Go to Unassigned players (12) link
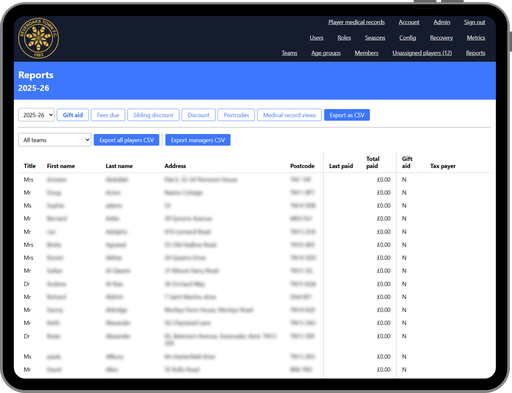 coord(422,53)
